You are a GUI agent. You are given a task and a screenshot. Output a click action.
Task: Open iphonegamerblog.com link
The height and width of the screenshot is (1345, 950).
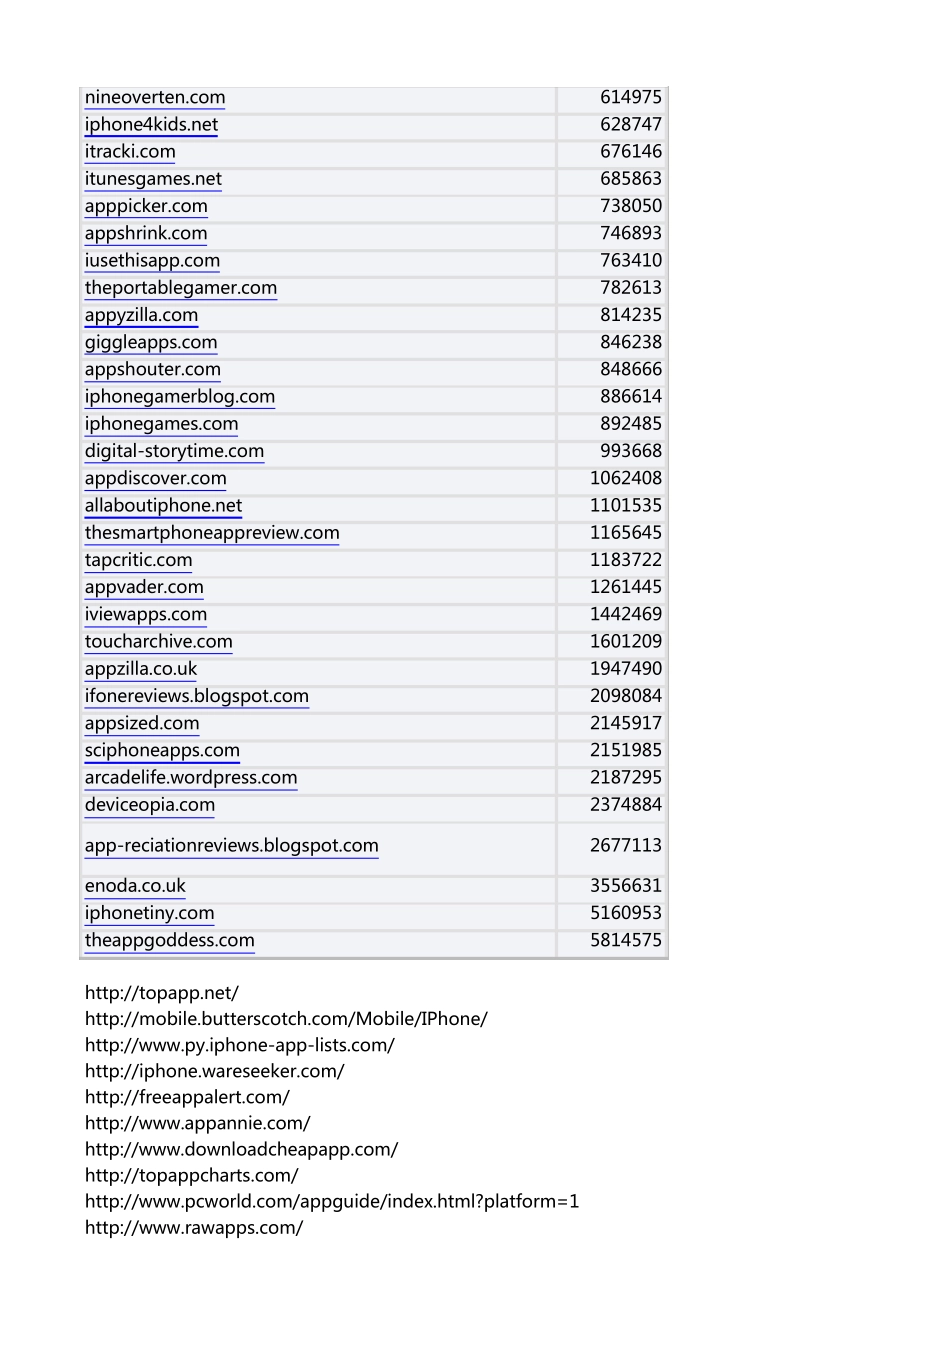180,397
